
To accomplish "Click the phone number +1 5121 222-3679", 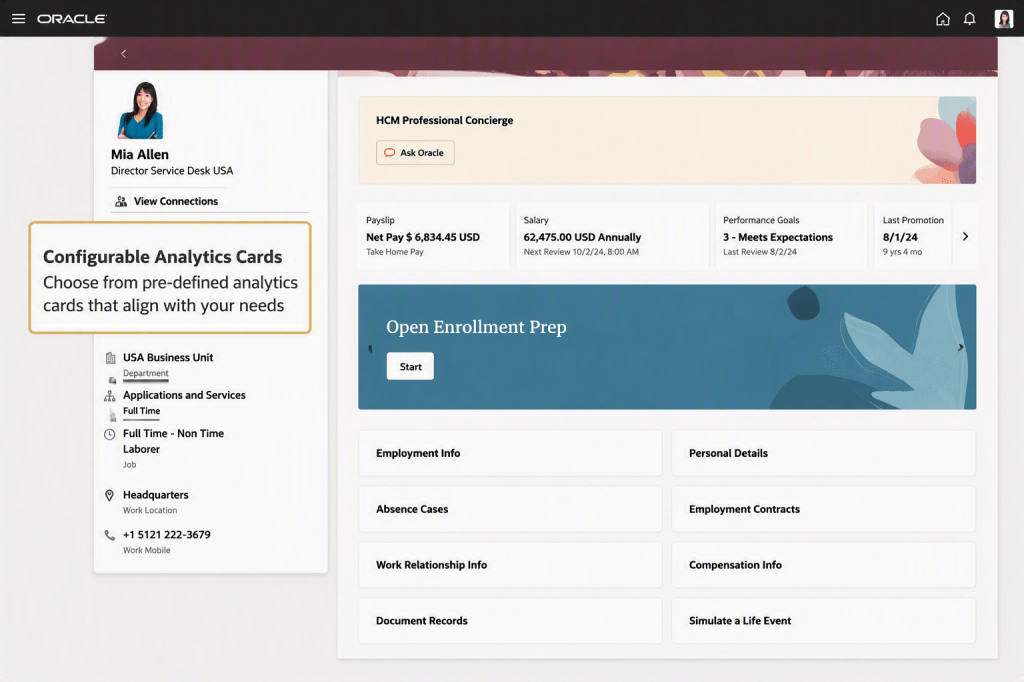I will pos(167,534).
